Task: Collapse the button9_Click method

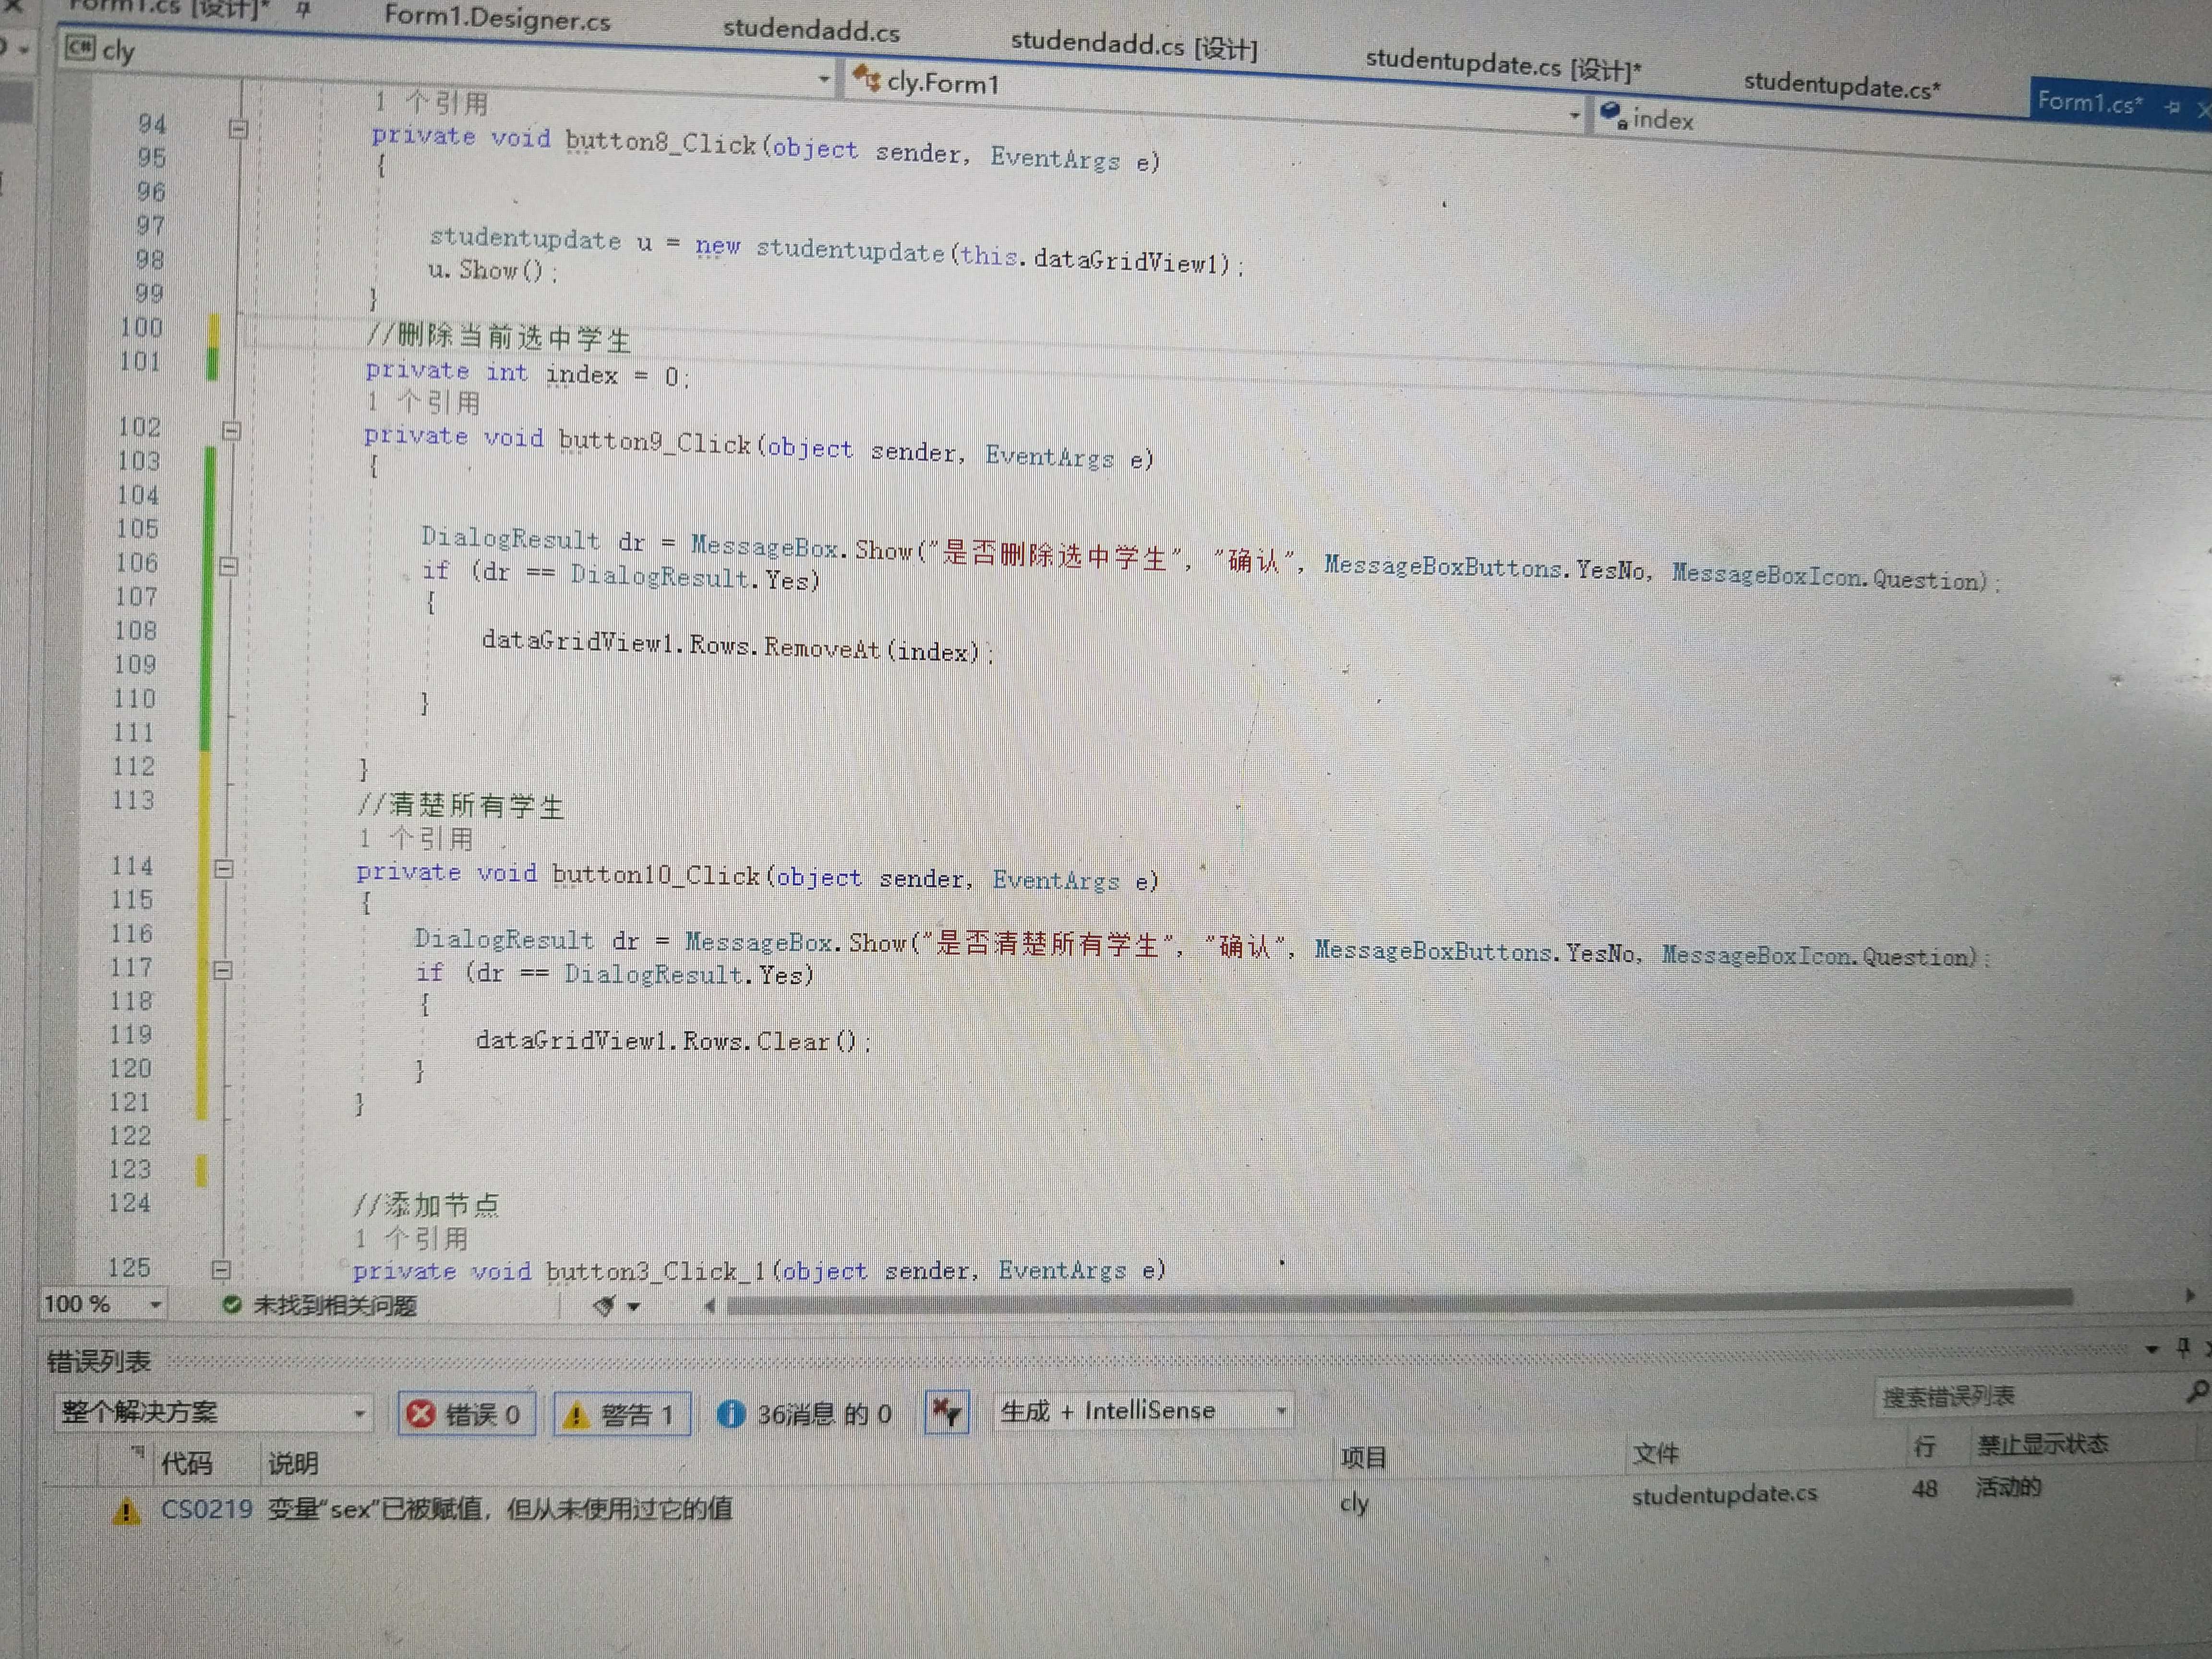Action: 231,431
